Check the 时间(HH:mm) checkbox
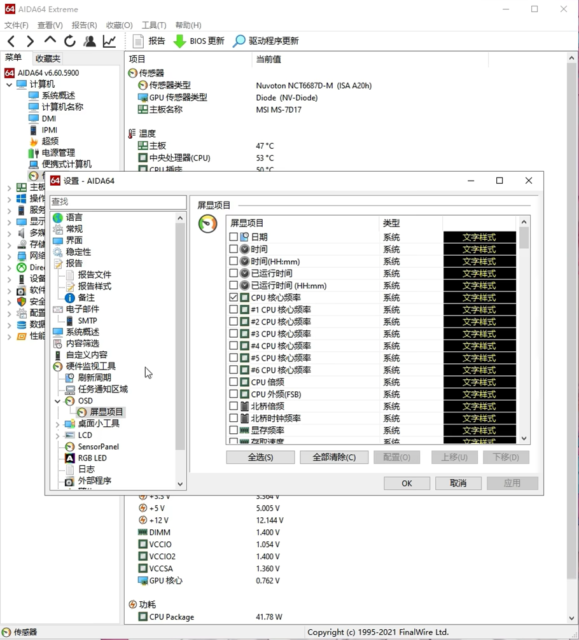This screenshot has width=579, height=640. pos(233,261)
